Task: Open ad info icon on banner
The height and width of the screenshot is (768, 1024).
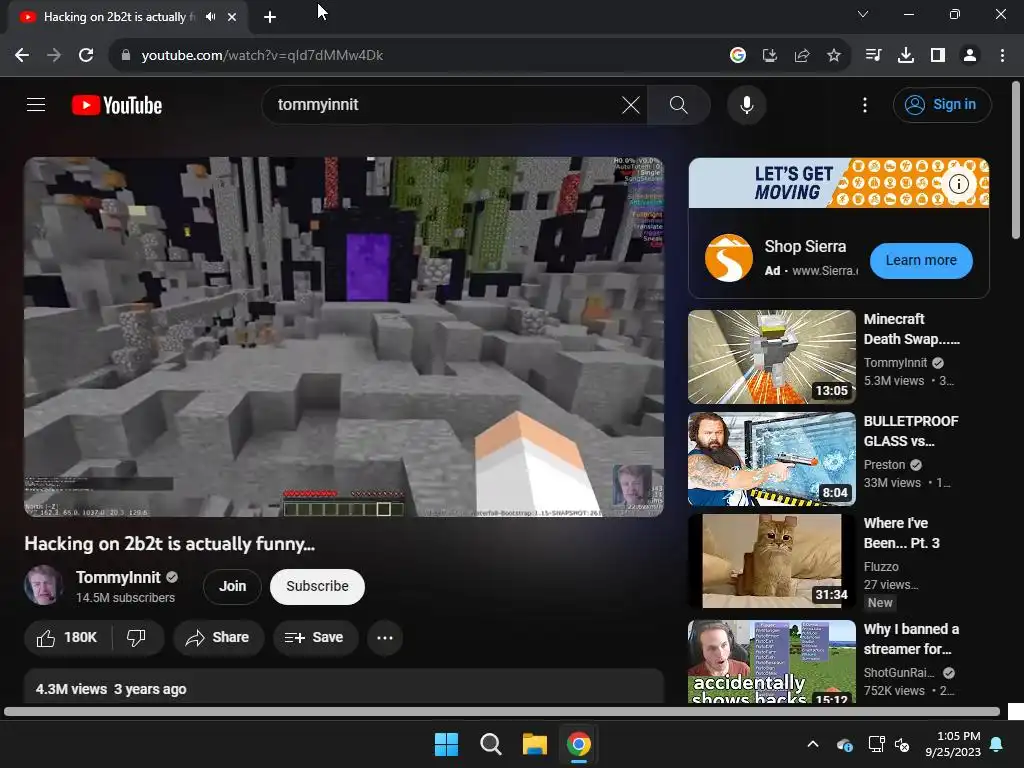Action: tap(958, 184)
